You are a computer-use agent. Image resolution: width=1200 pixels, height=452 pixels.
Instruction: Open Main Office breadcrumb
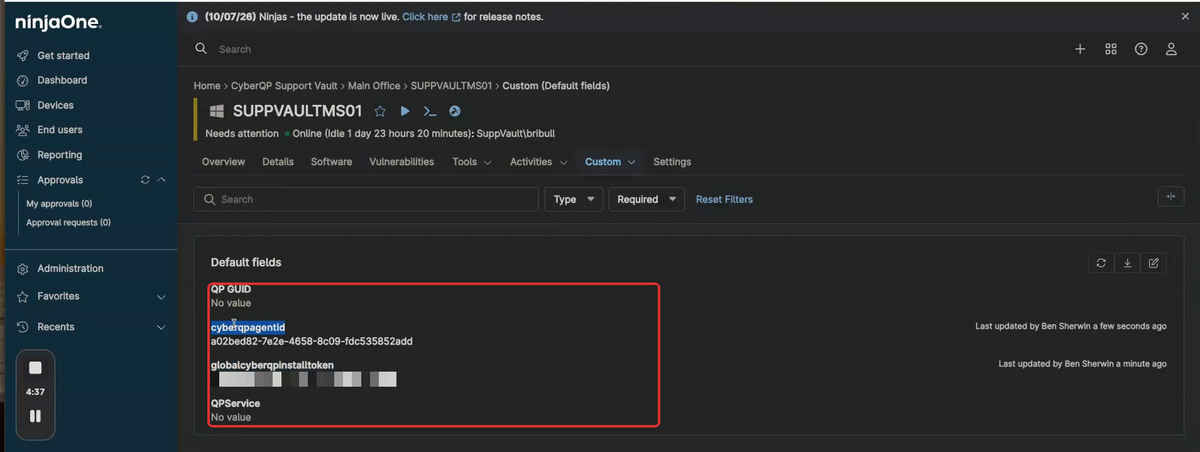tap(374, 86)
